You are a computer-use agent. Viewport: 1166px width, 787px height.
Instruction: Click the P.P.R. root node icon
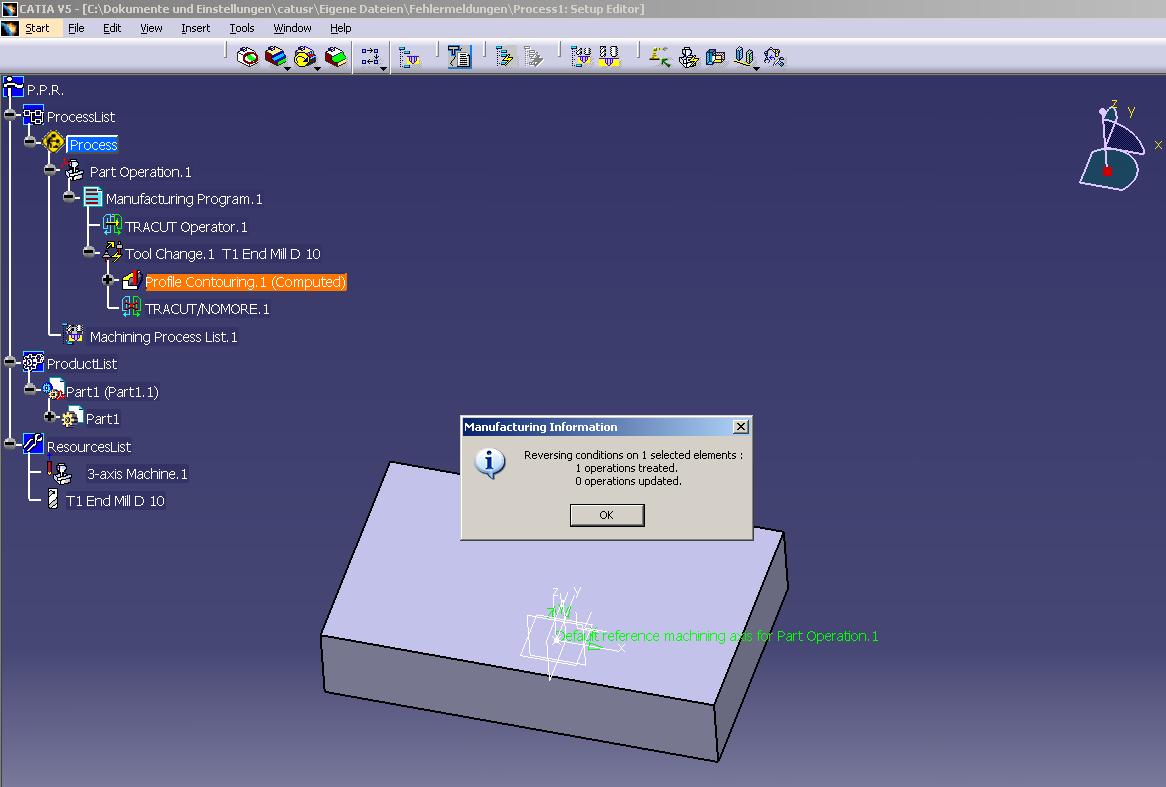coord(13,87)
